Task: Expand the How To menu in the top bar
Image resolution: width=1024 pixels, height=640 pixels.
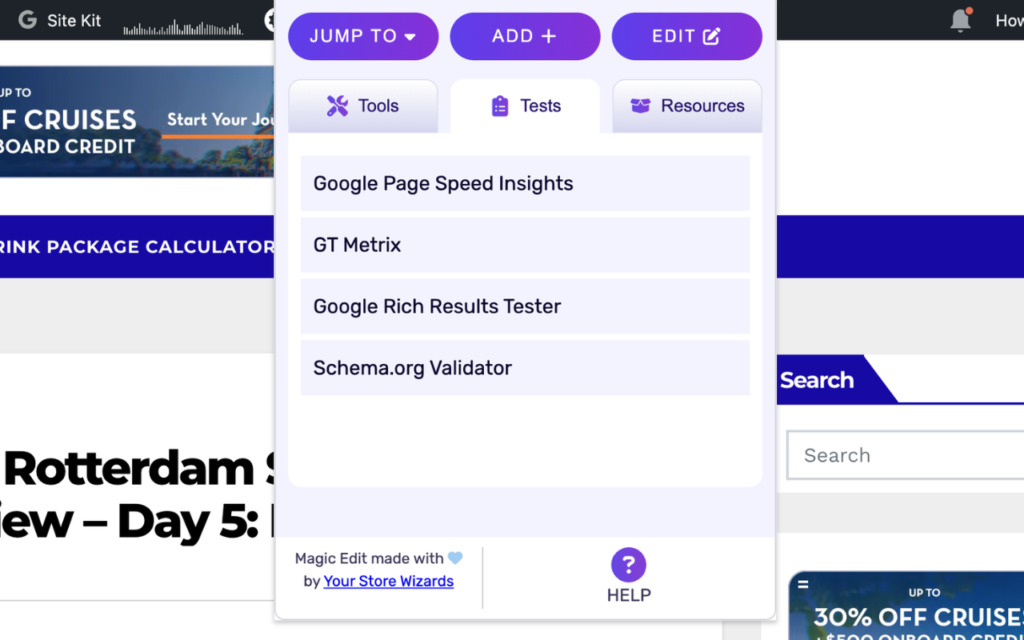Action: click(x=1008, y=19)
